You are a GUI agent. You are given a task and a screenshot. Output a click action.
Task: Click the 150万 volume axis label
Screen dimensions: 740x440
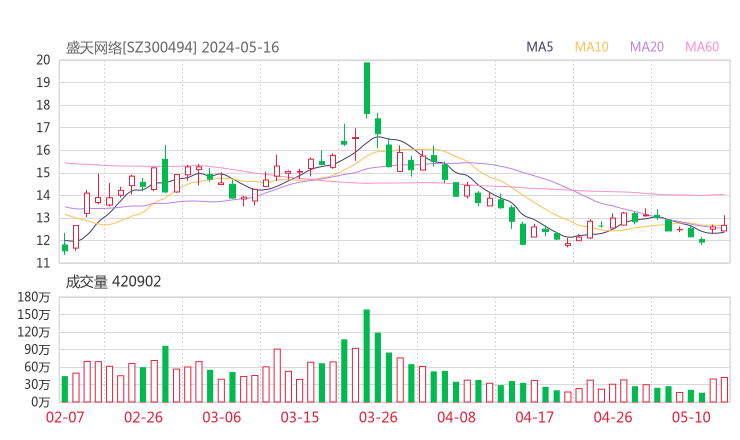[x=34, y=315]
